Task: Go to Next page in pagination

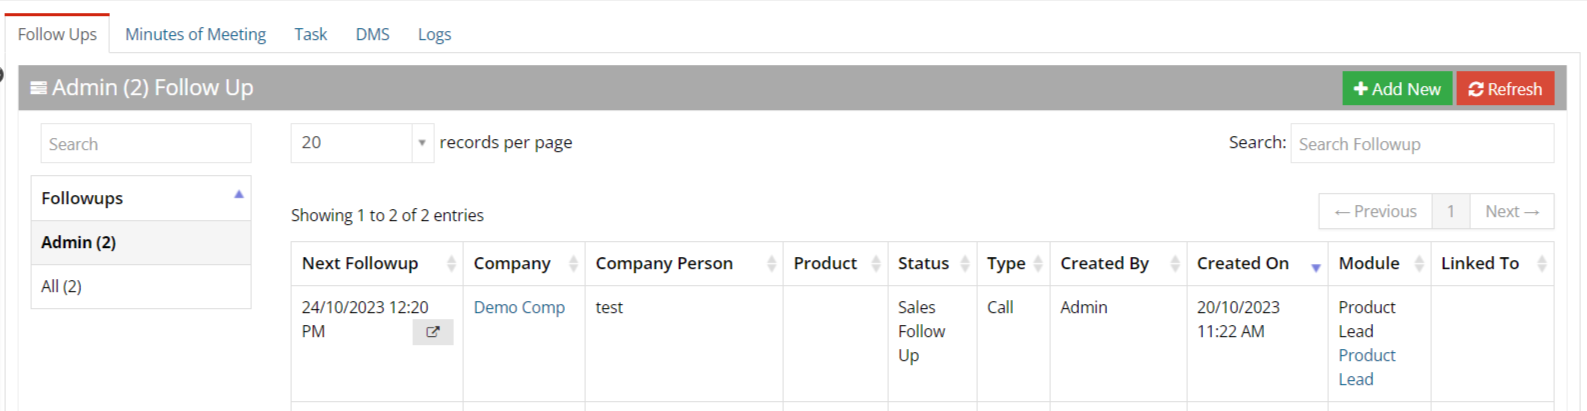Action: point(1512,211)
